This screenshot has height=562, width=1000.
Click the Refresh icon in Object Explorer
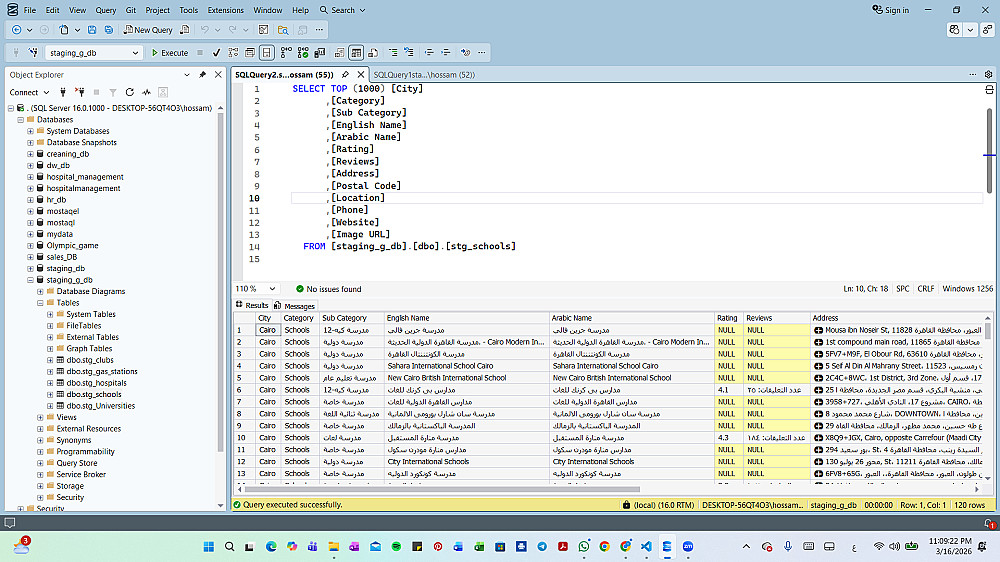[x=128, y=92]
